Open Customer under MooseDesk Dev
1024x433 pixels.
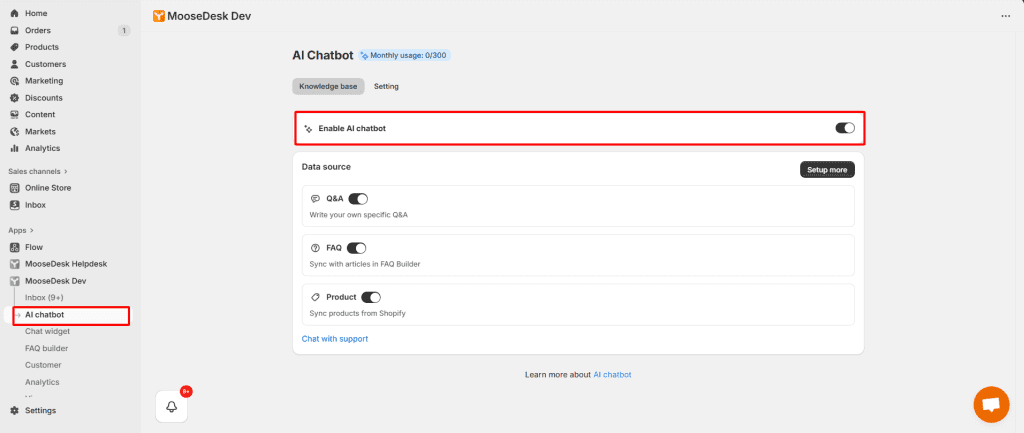pos(43,365)
